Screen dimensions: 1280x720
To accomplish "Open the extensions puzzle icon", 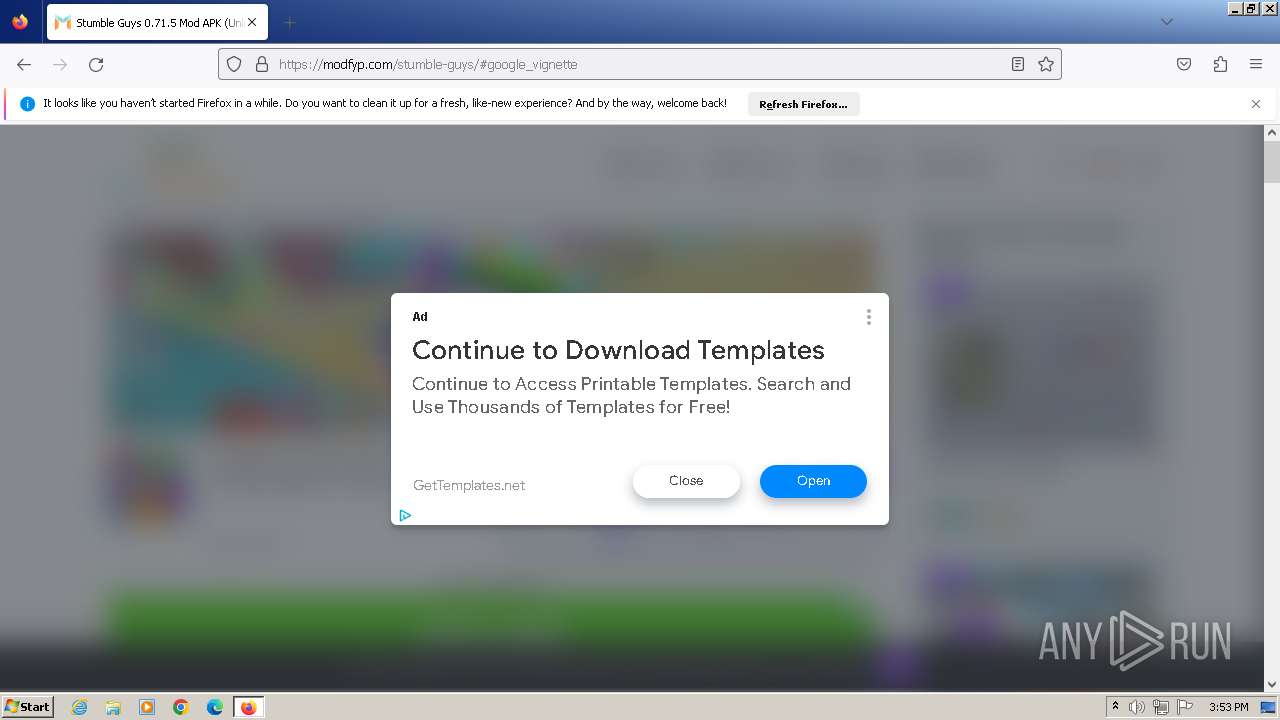I will pyautogui.click(x=1220, y=64).
